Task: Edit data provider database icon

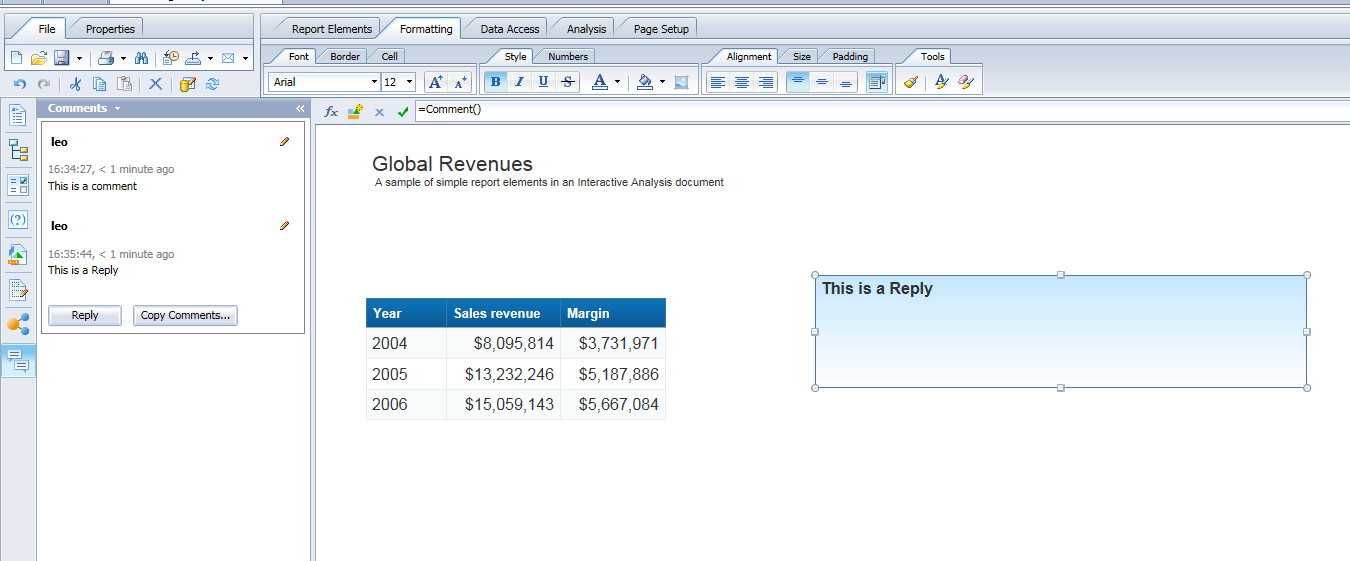Action: (x=188, y=84)
